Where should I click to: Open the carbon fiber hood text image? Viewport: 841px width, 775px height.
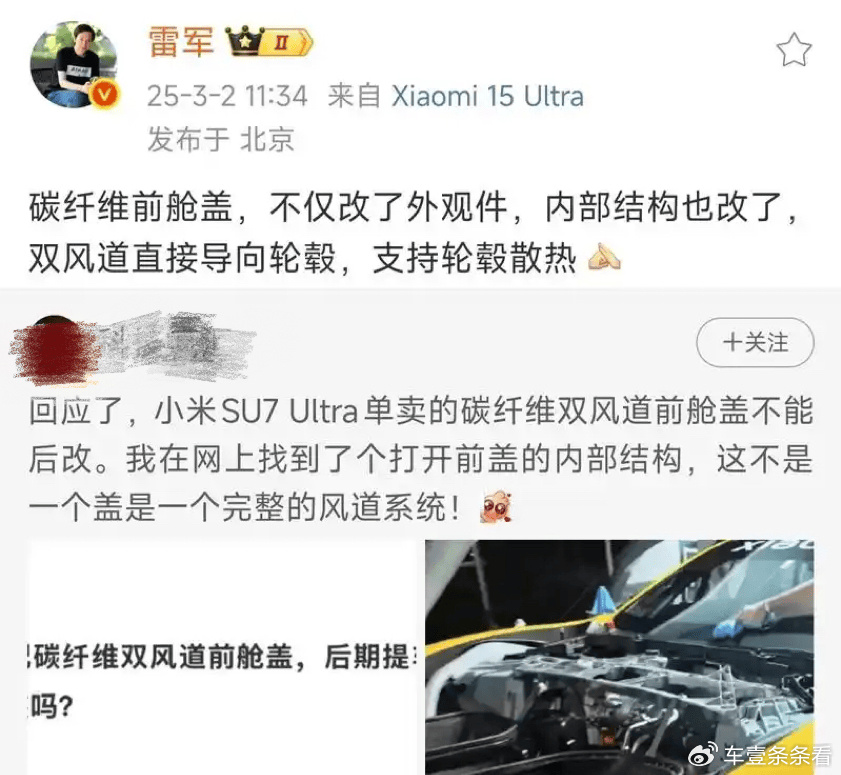pyautogui.click(x=222, y=657)
